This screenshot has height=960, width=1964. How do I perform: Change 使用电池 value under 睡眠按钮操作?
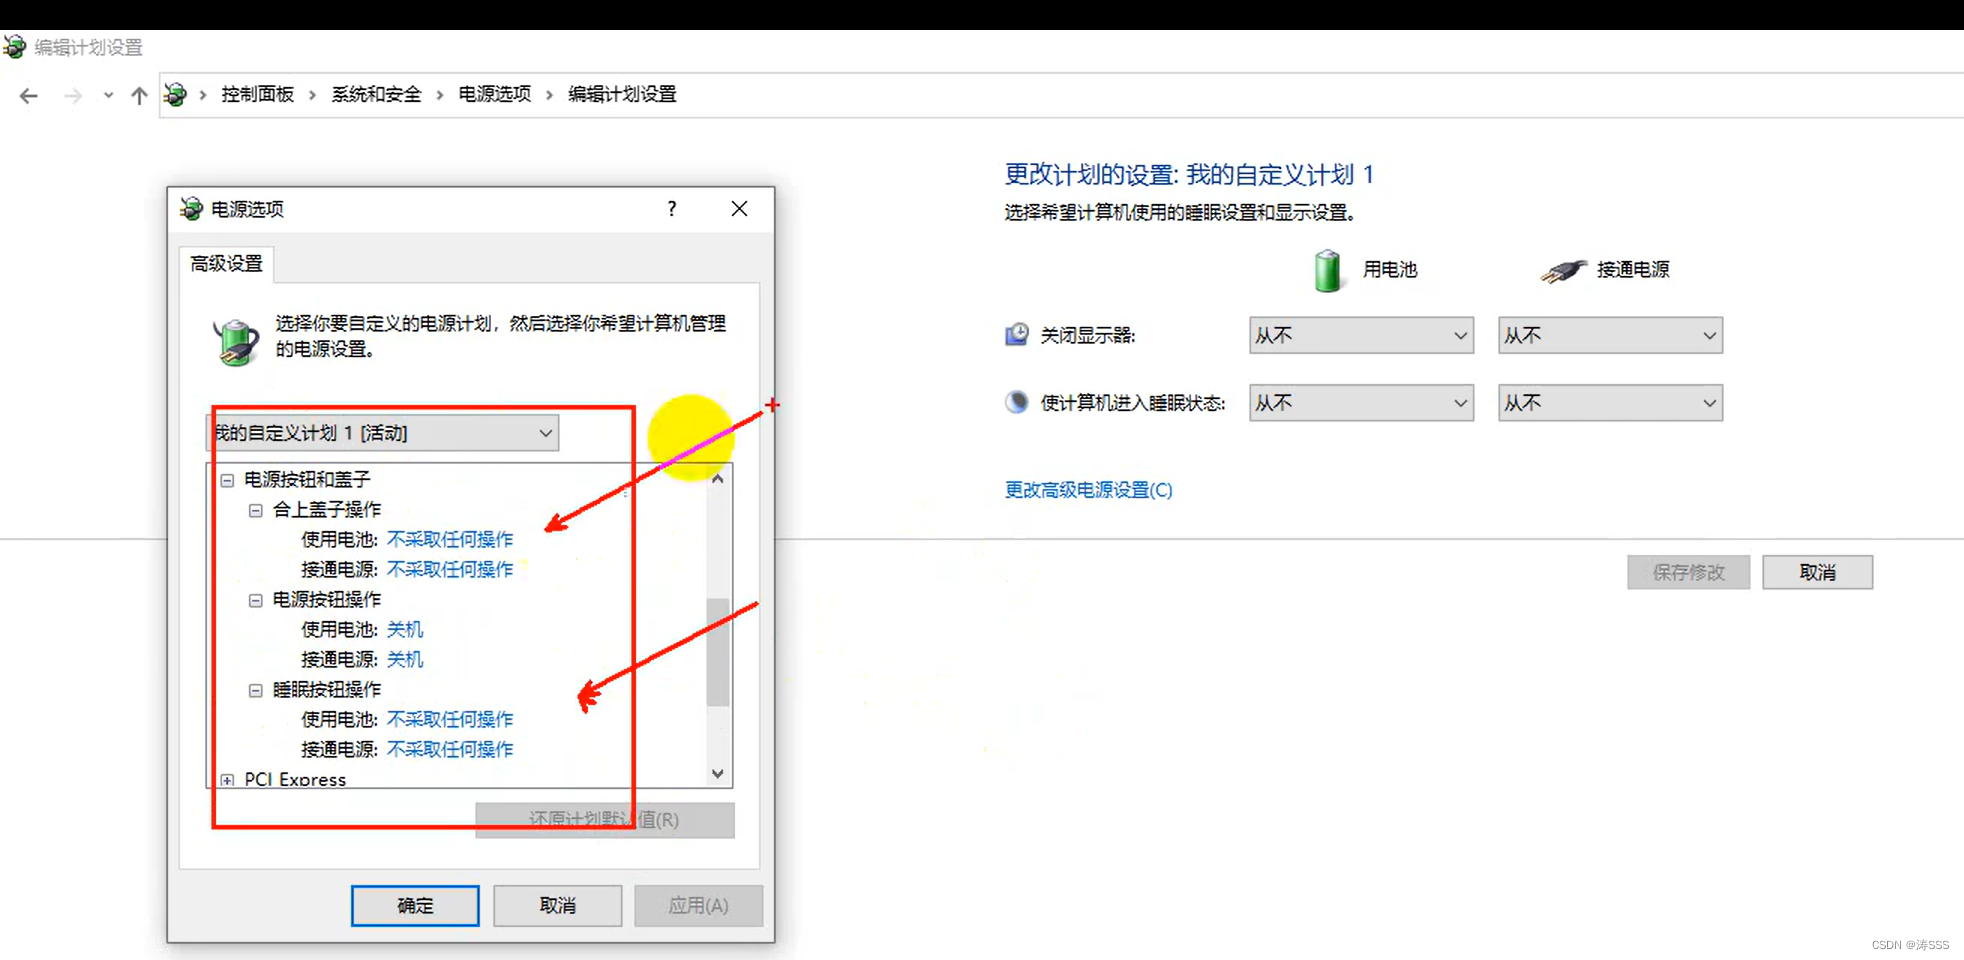450,720
